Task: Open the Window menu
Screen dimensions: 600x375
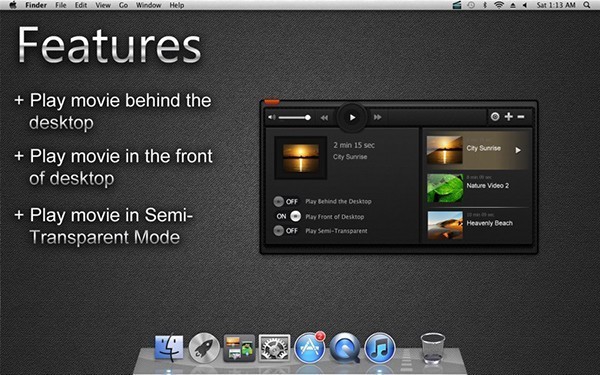Action: (x=148, y=5)
